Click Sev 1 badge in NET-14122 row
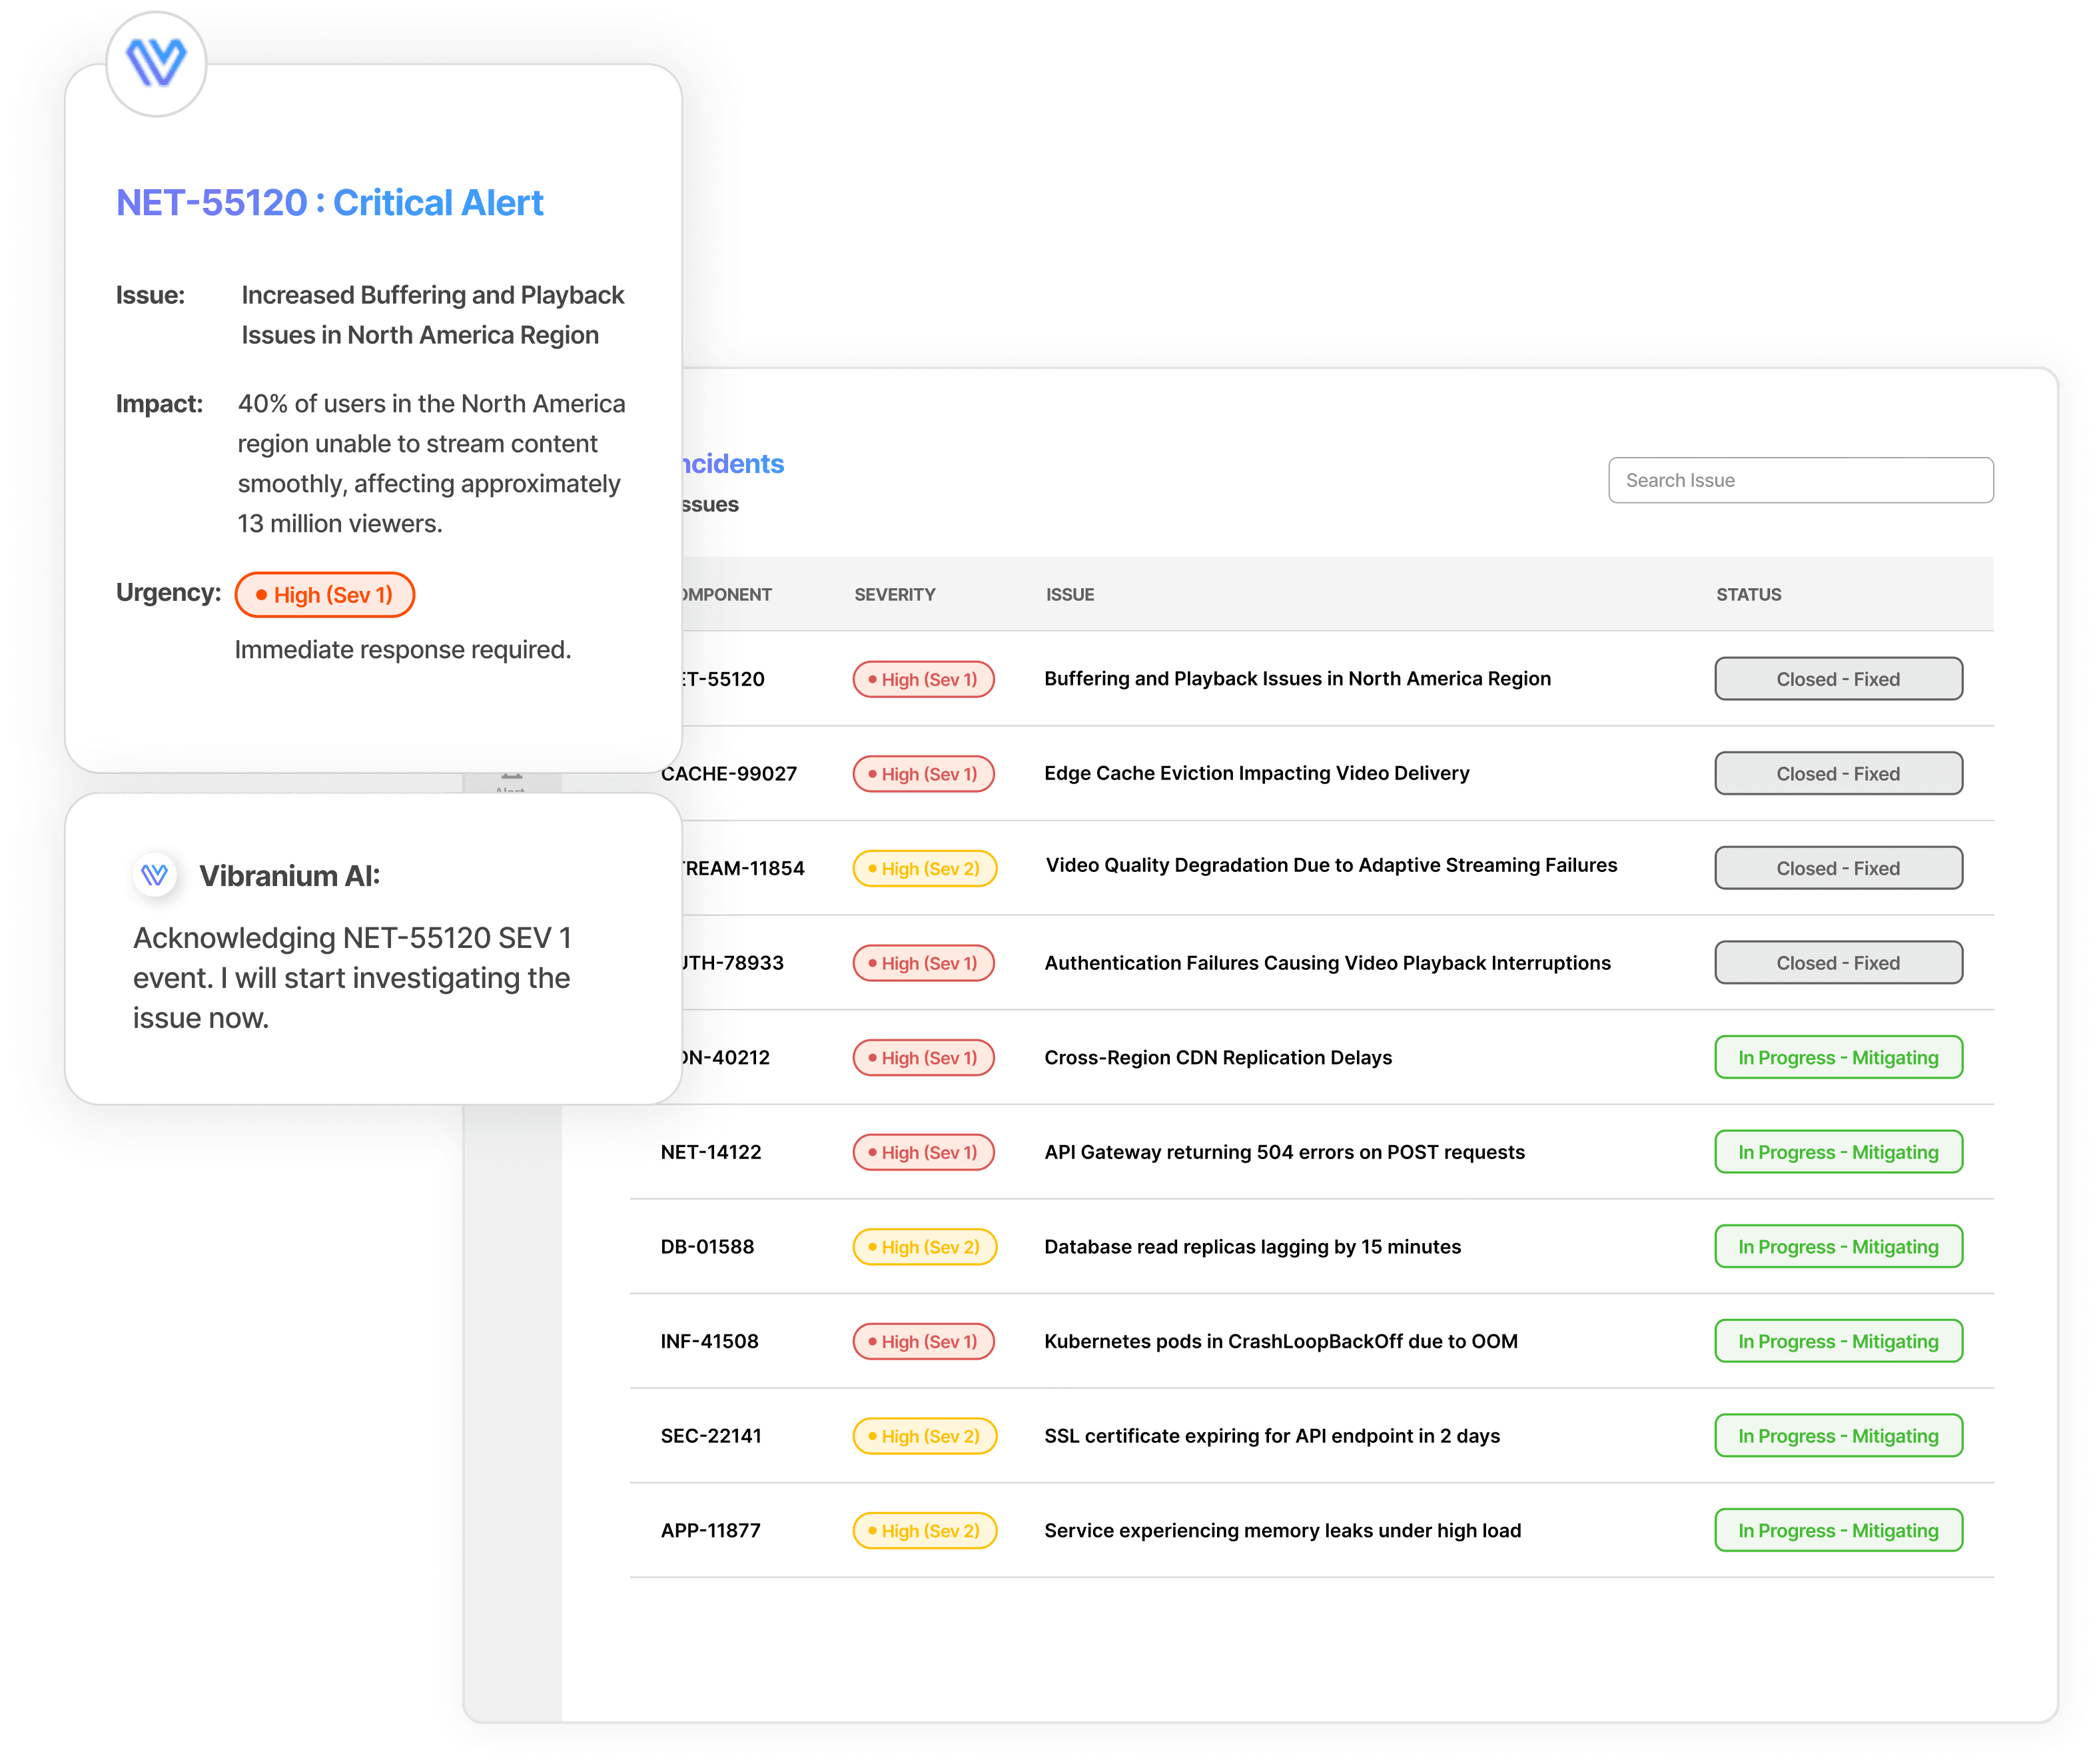 point(923,1152)
